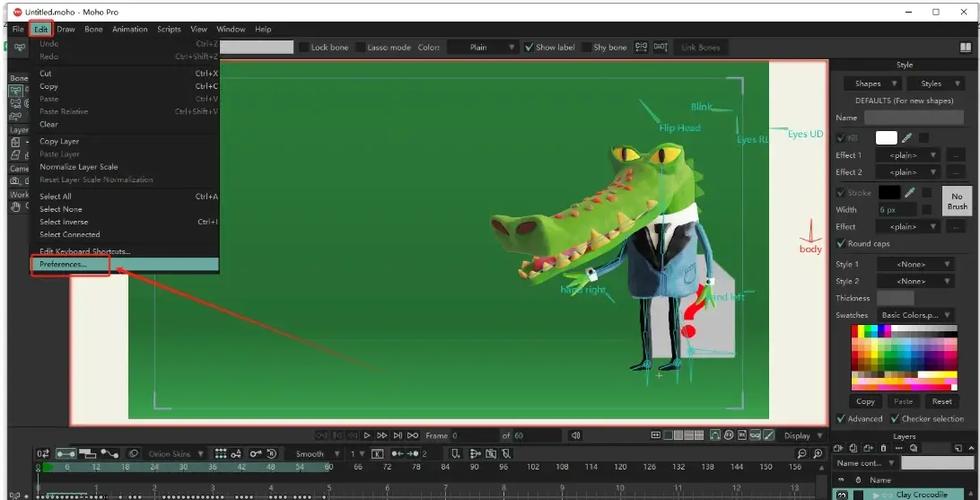The width and height of the screenshot is (980, 500).
Task: Toggle the Lock bone checkbox
Action: 304,48
